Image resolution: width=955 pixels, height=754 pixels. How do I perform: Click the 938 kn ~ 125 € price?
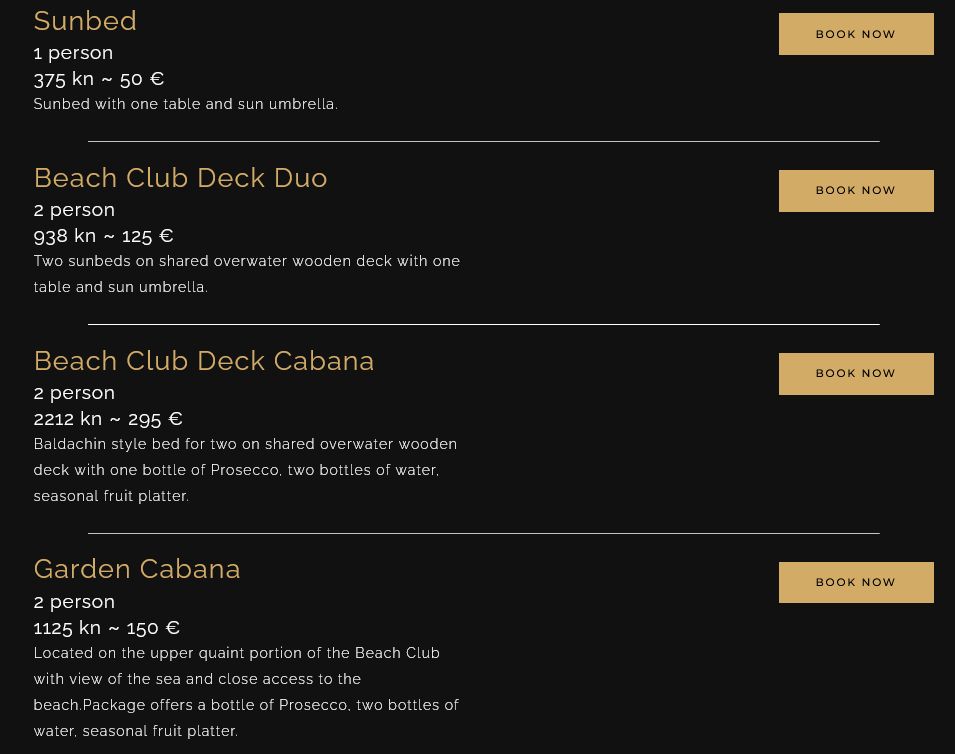coord(103,235)
